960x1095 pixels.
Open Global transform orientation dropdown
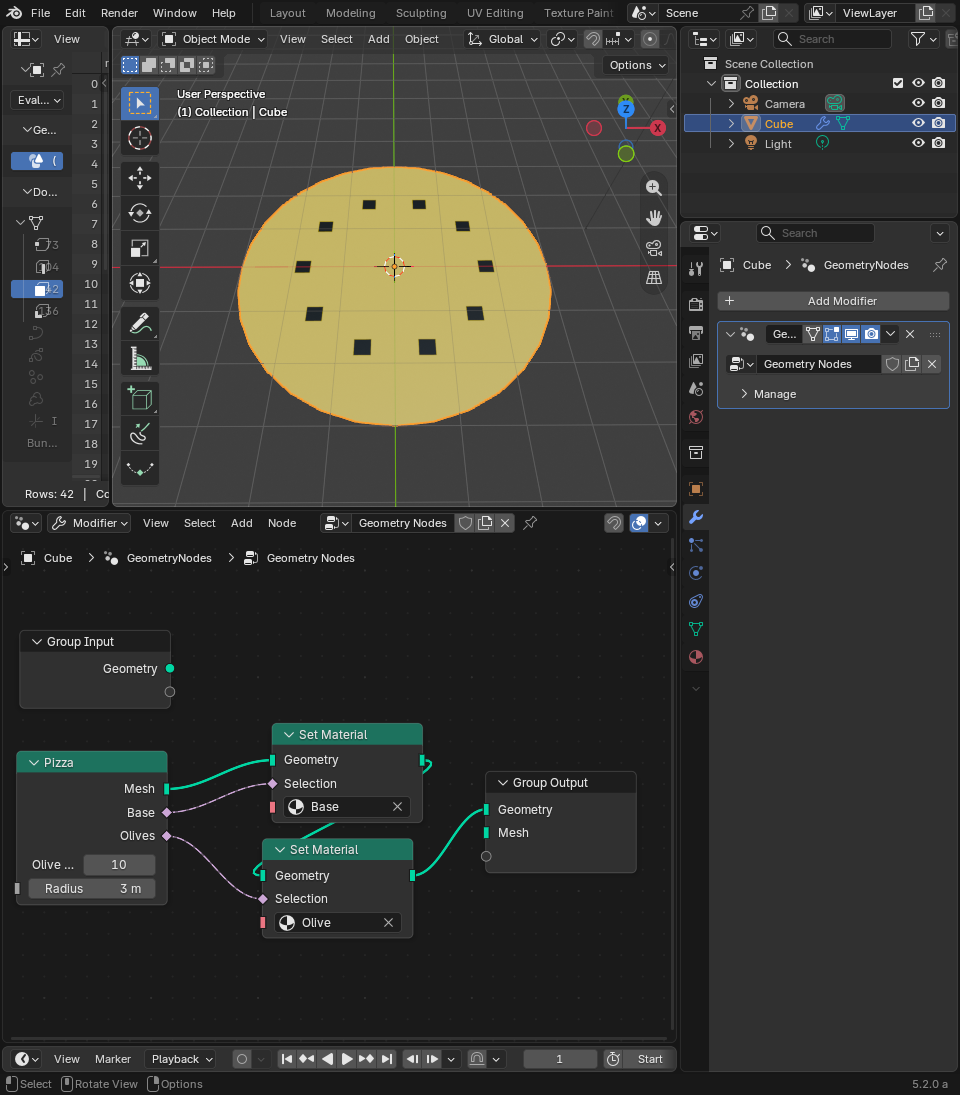point(503,39)
